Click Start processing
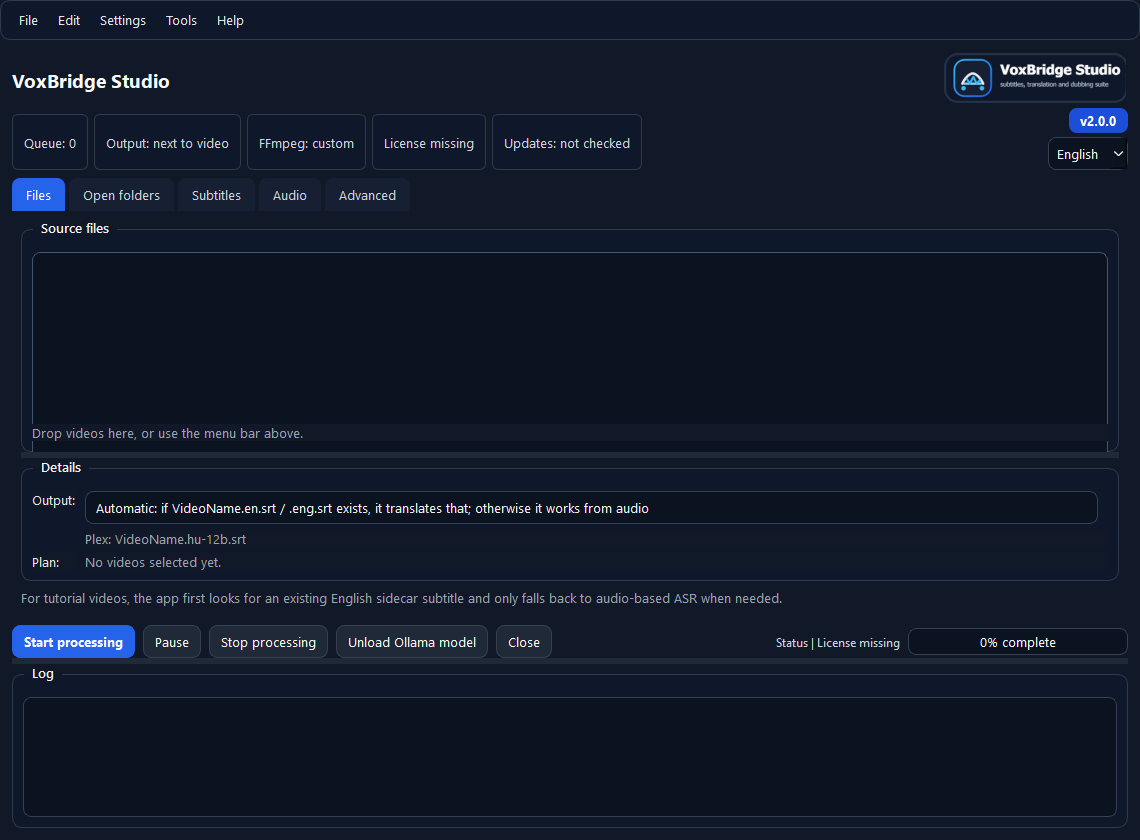 coord(73,641)
